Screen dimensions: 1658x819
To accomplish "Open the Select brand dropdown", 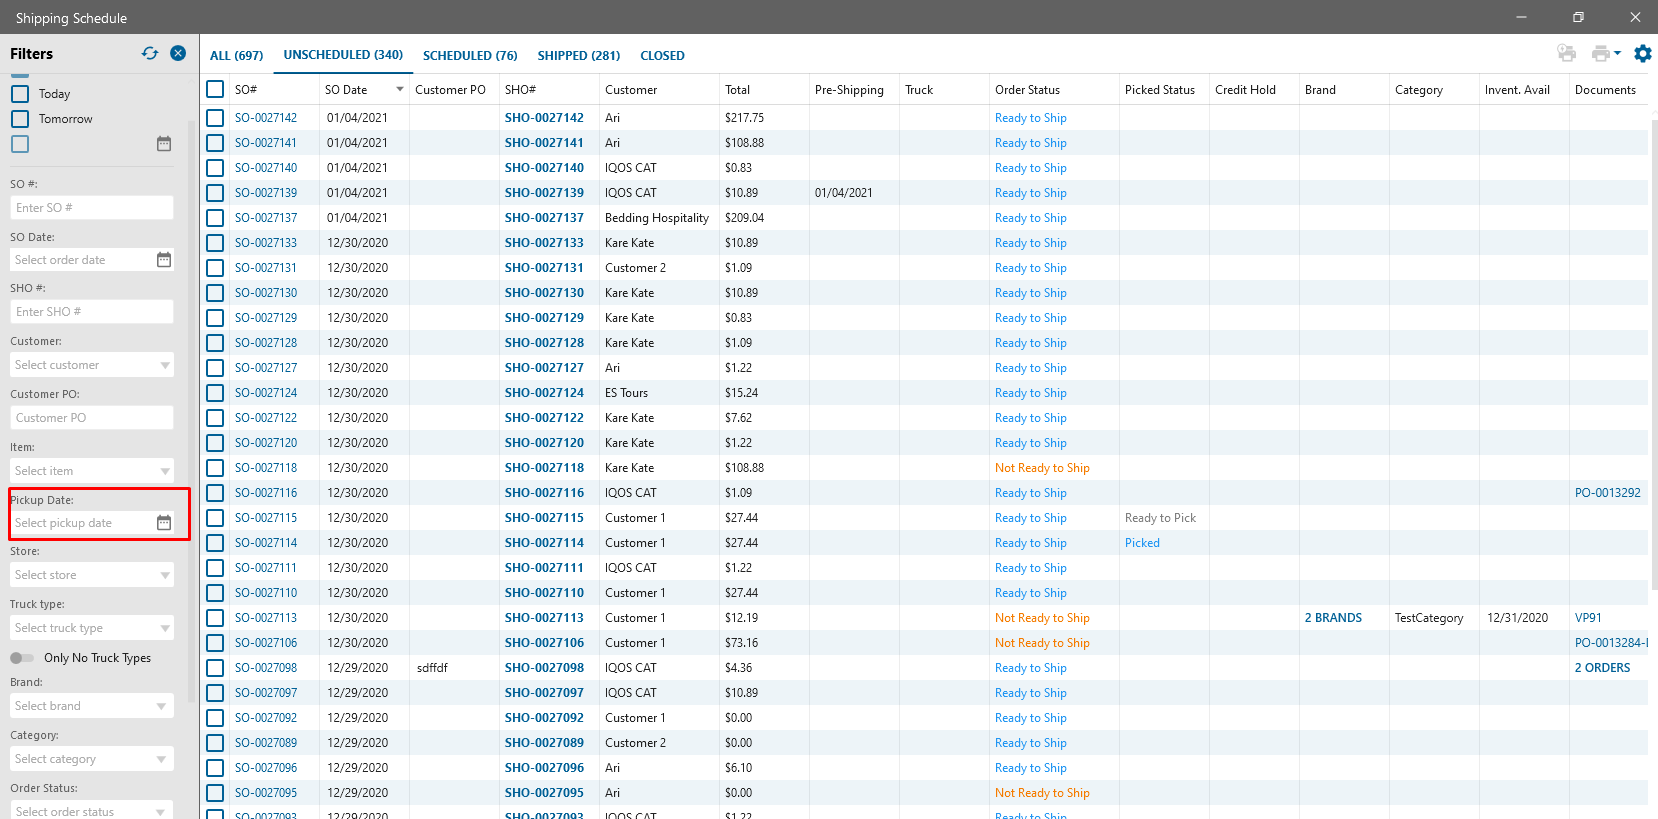I will (92, 706).
